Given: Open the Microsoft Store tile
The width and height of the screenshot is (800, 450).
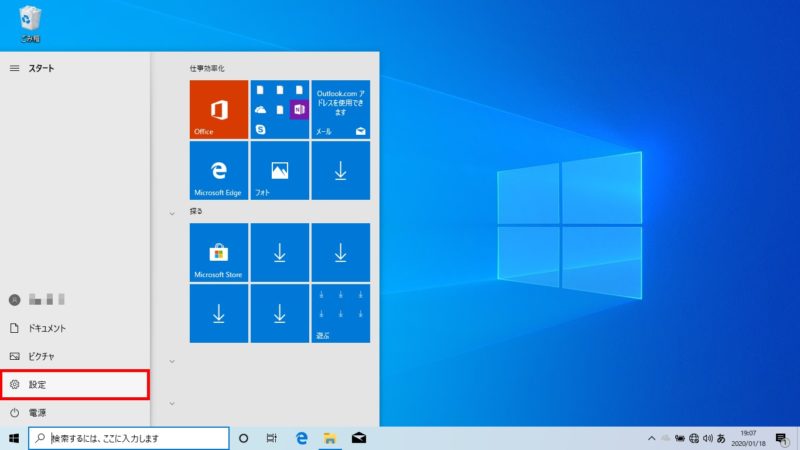Looking at the screenshot, I should (x=219, y=252).
